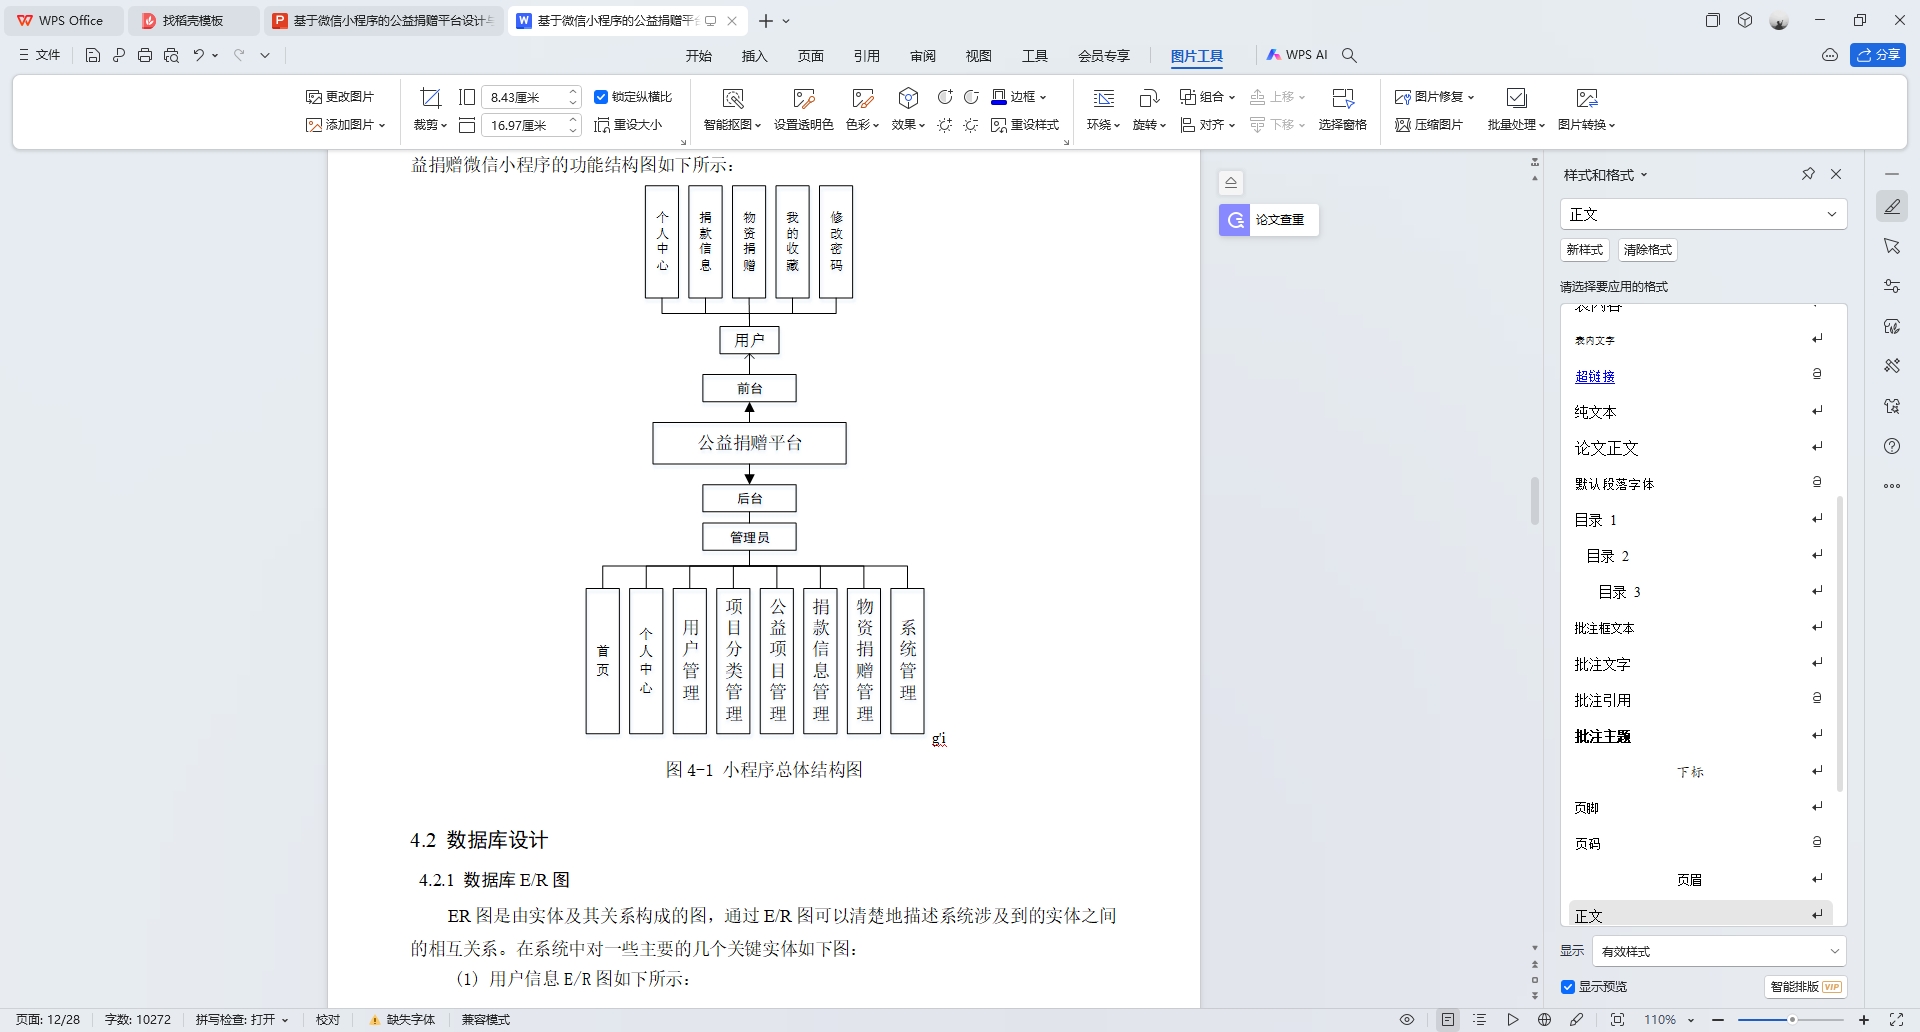
Task: Click the Batch Processing (批量处理) icon
Action: point(1516,98)
